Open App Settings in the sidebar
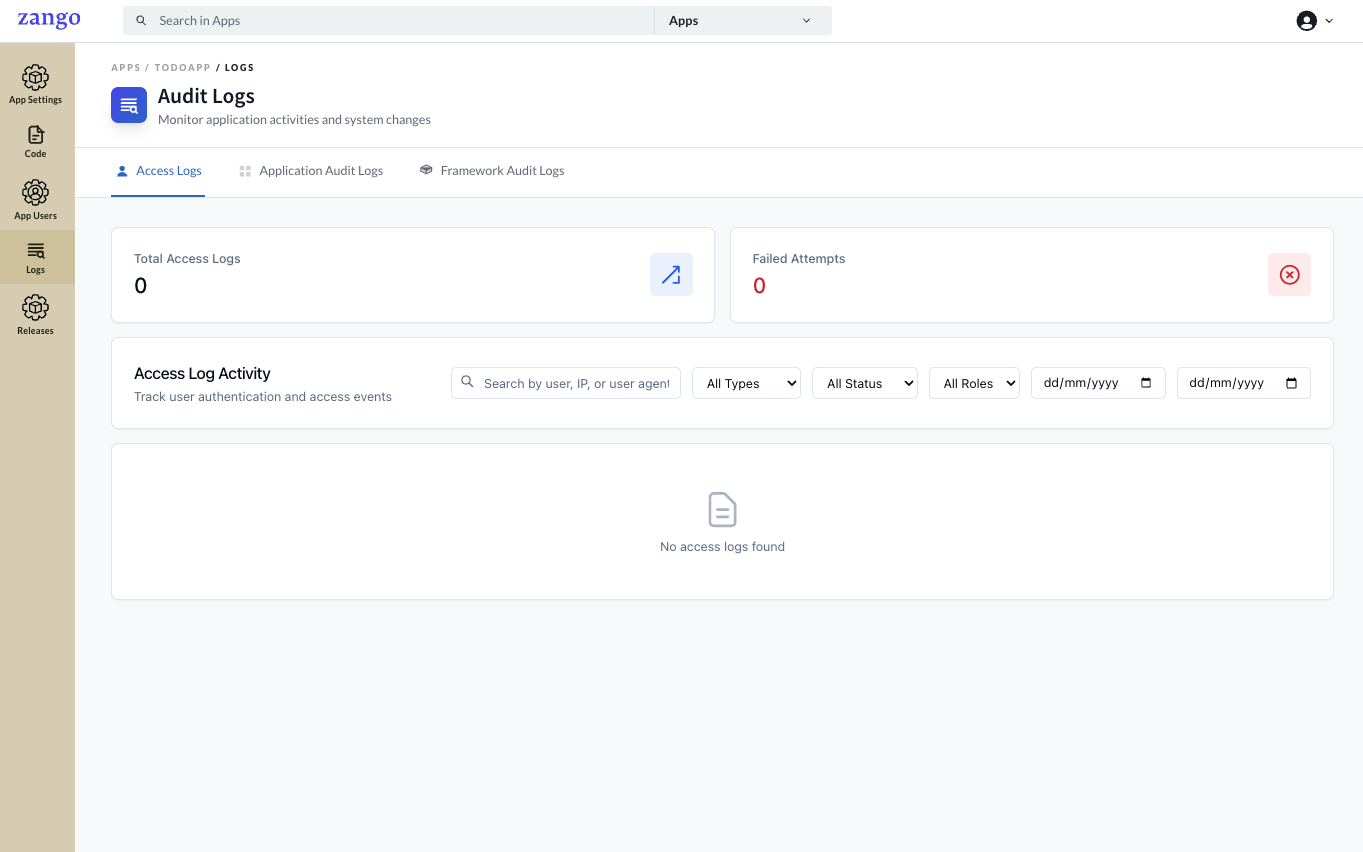The width and height of the screenshot is (1363, 852). tap(36, 85)
